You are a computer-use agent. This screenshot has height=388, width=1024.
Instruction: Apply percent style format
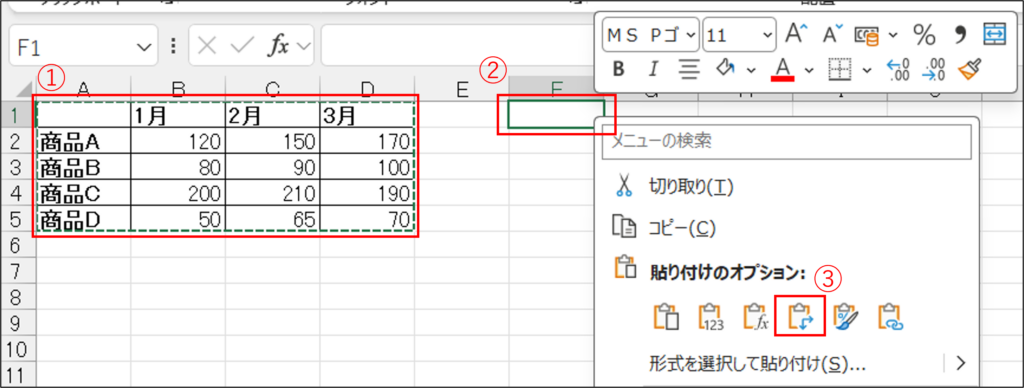click(x=923, y=35)
